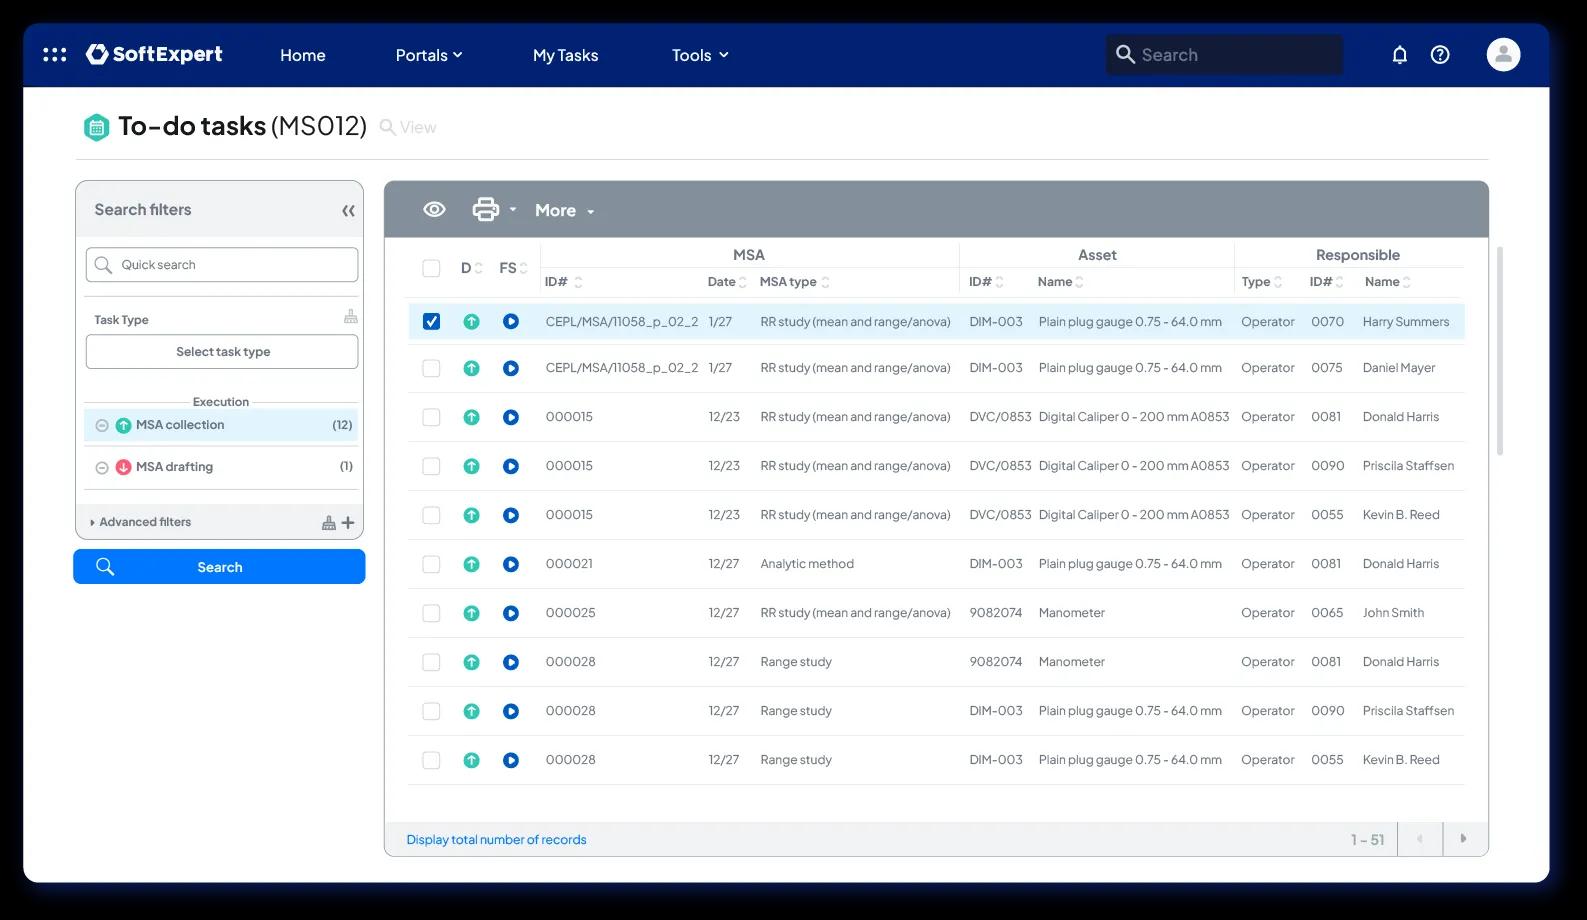Viewport: 1587px width, 920px height.
Task: Click the Quick search input field
Action: tap(222, 265)
